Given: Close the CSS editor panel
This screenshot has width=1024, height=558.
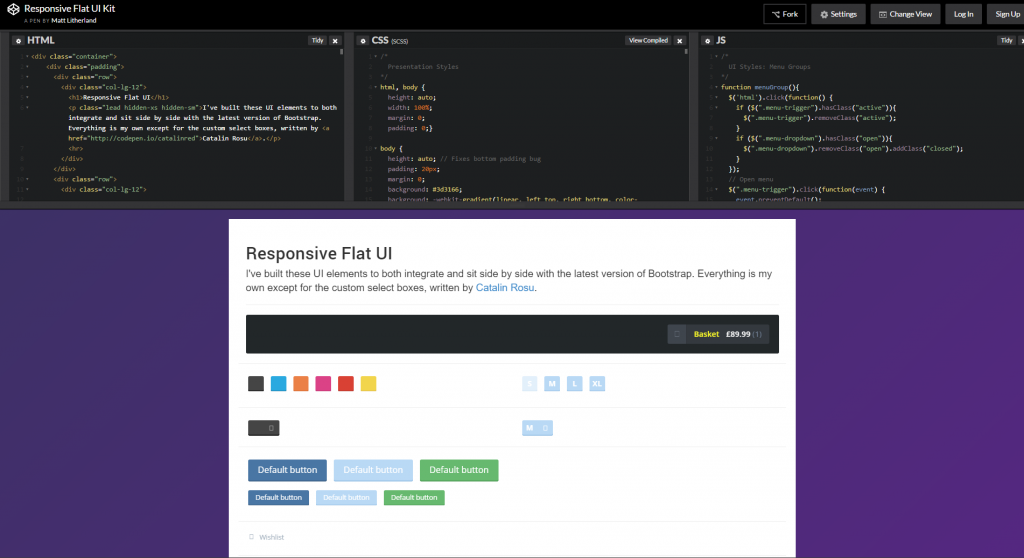Looking at the screenshot, I should (x=680, y=41).
